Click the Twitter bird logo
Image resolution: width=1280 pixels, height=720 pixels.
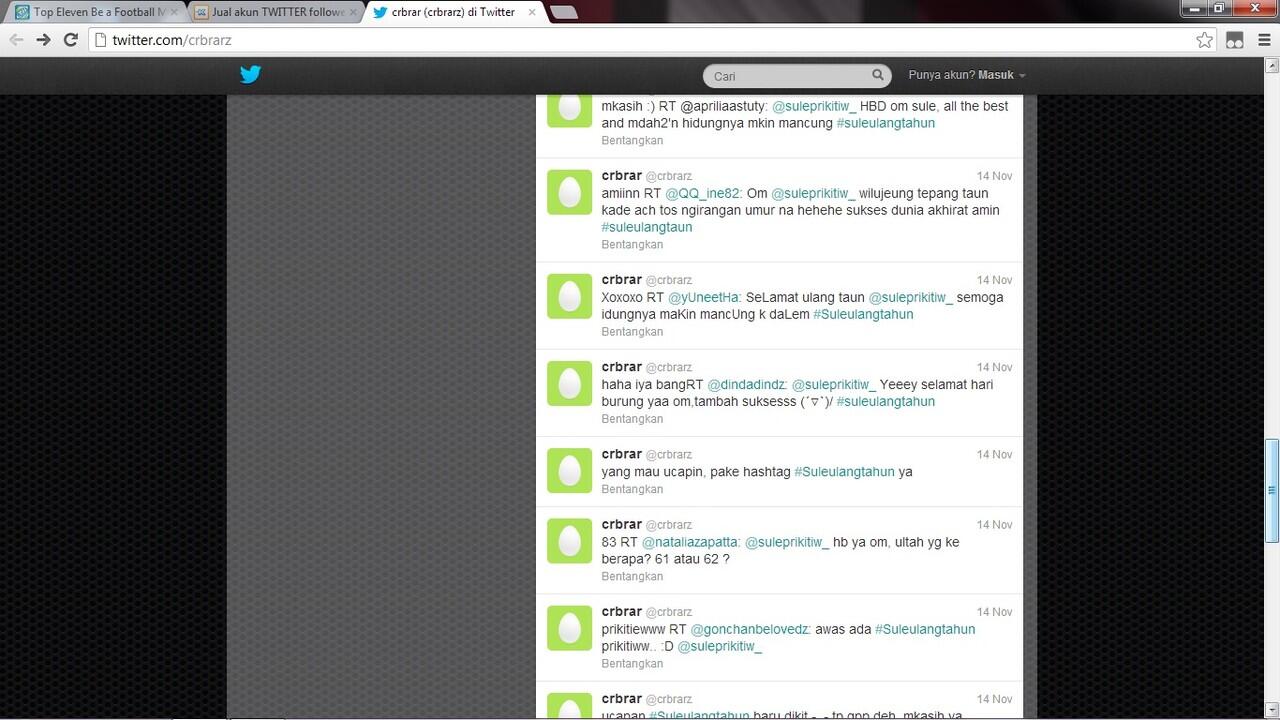click(x=250, y=75)
